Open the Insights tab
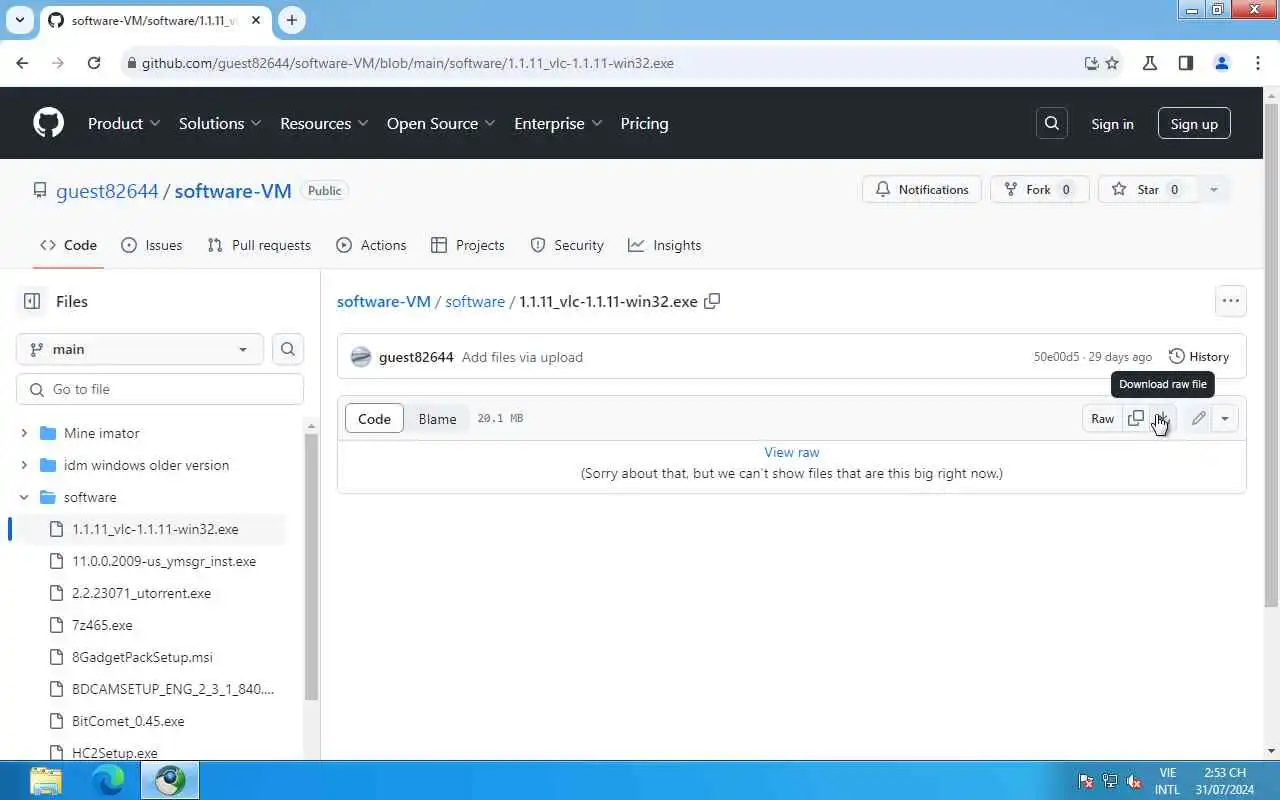The height and width of the screenshot is (800, 1280). pyautogui.click(x=665, y=245)
